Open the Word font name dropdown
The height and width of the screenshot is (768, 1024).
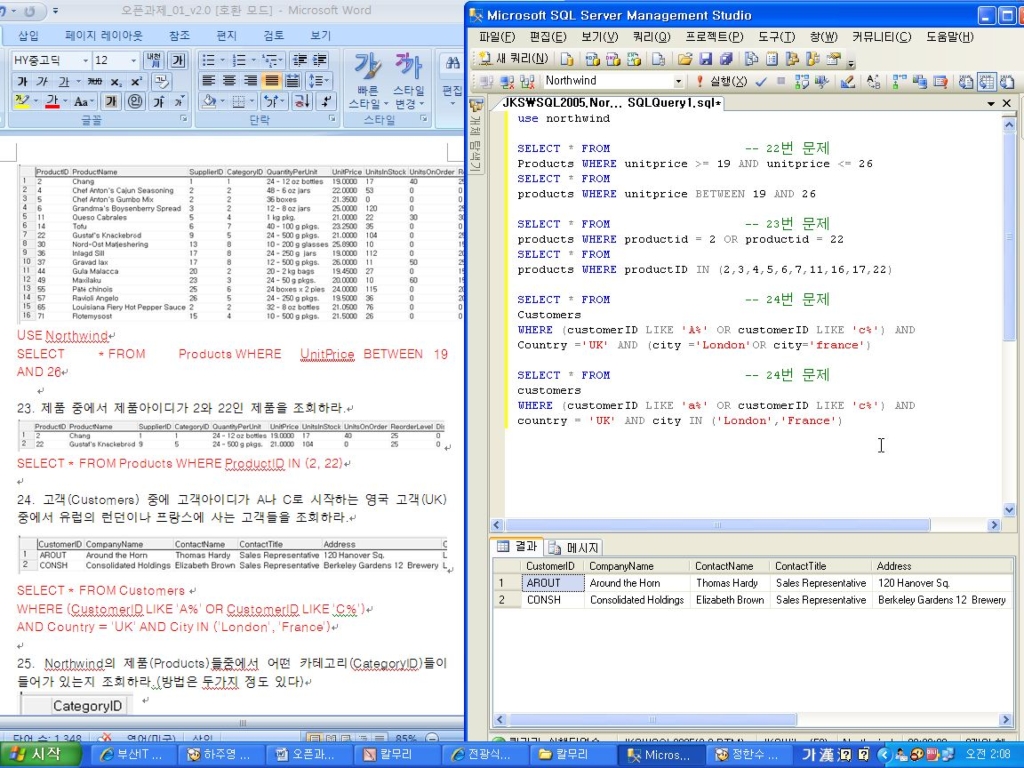pos(85,61)
